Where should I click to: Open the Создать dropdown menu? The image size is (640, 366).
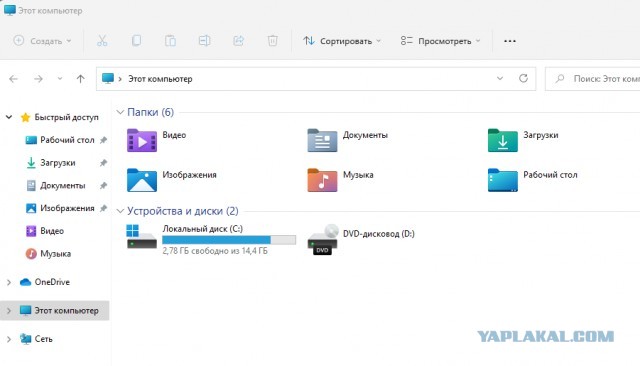click(x=42, y=41)
